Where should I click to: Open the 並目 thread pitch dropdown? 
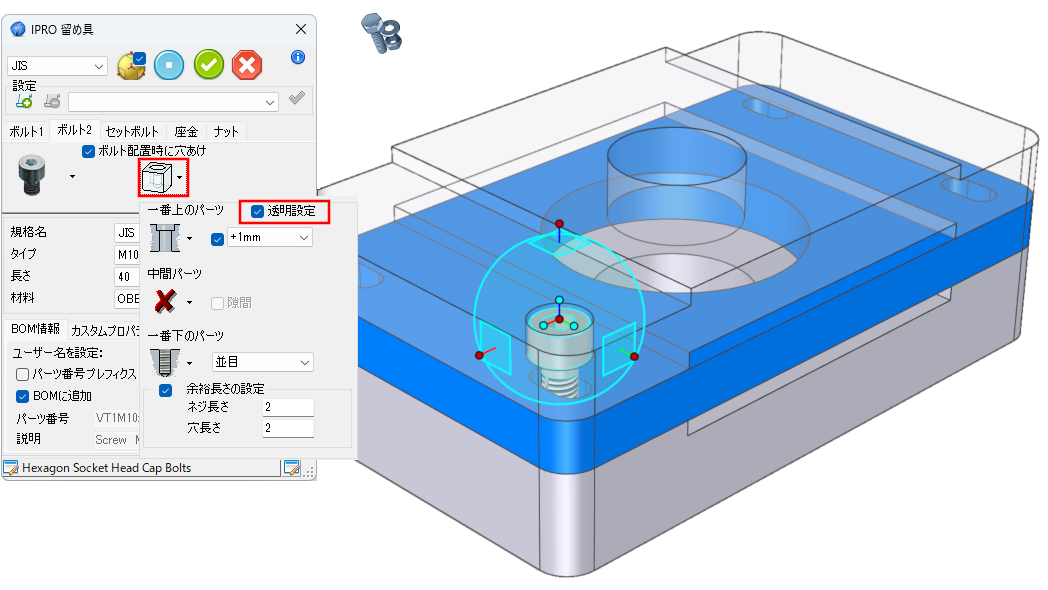tap(263, 362)
